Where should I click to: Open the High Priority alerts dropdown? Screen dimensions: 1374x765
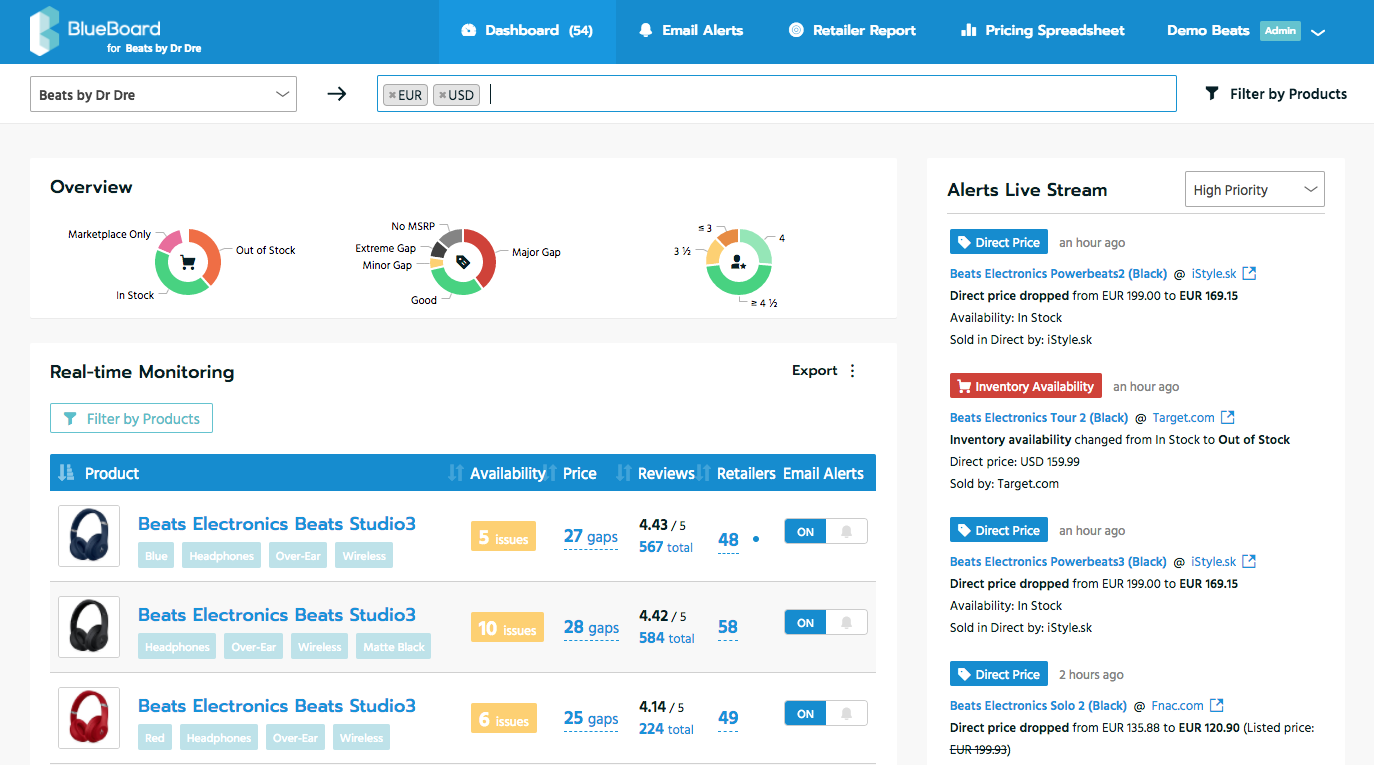[x=1254, y=190]
